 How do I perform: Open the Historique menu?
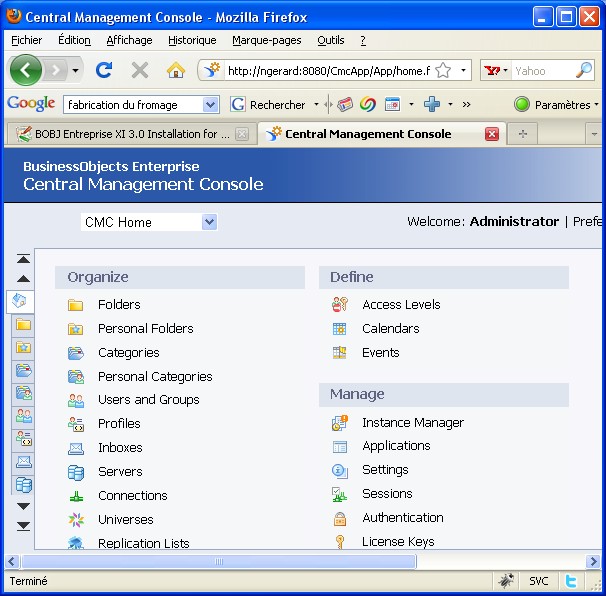pyautogui.click(x=192, y=40)
